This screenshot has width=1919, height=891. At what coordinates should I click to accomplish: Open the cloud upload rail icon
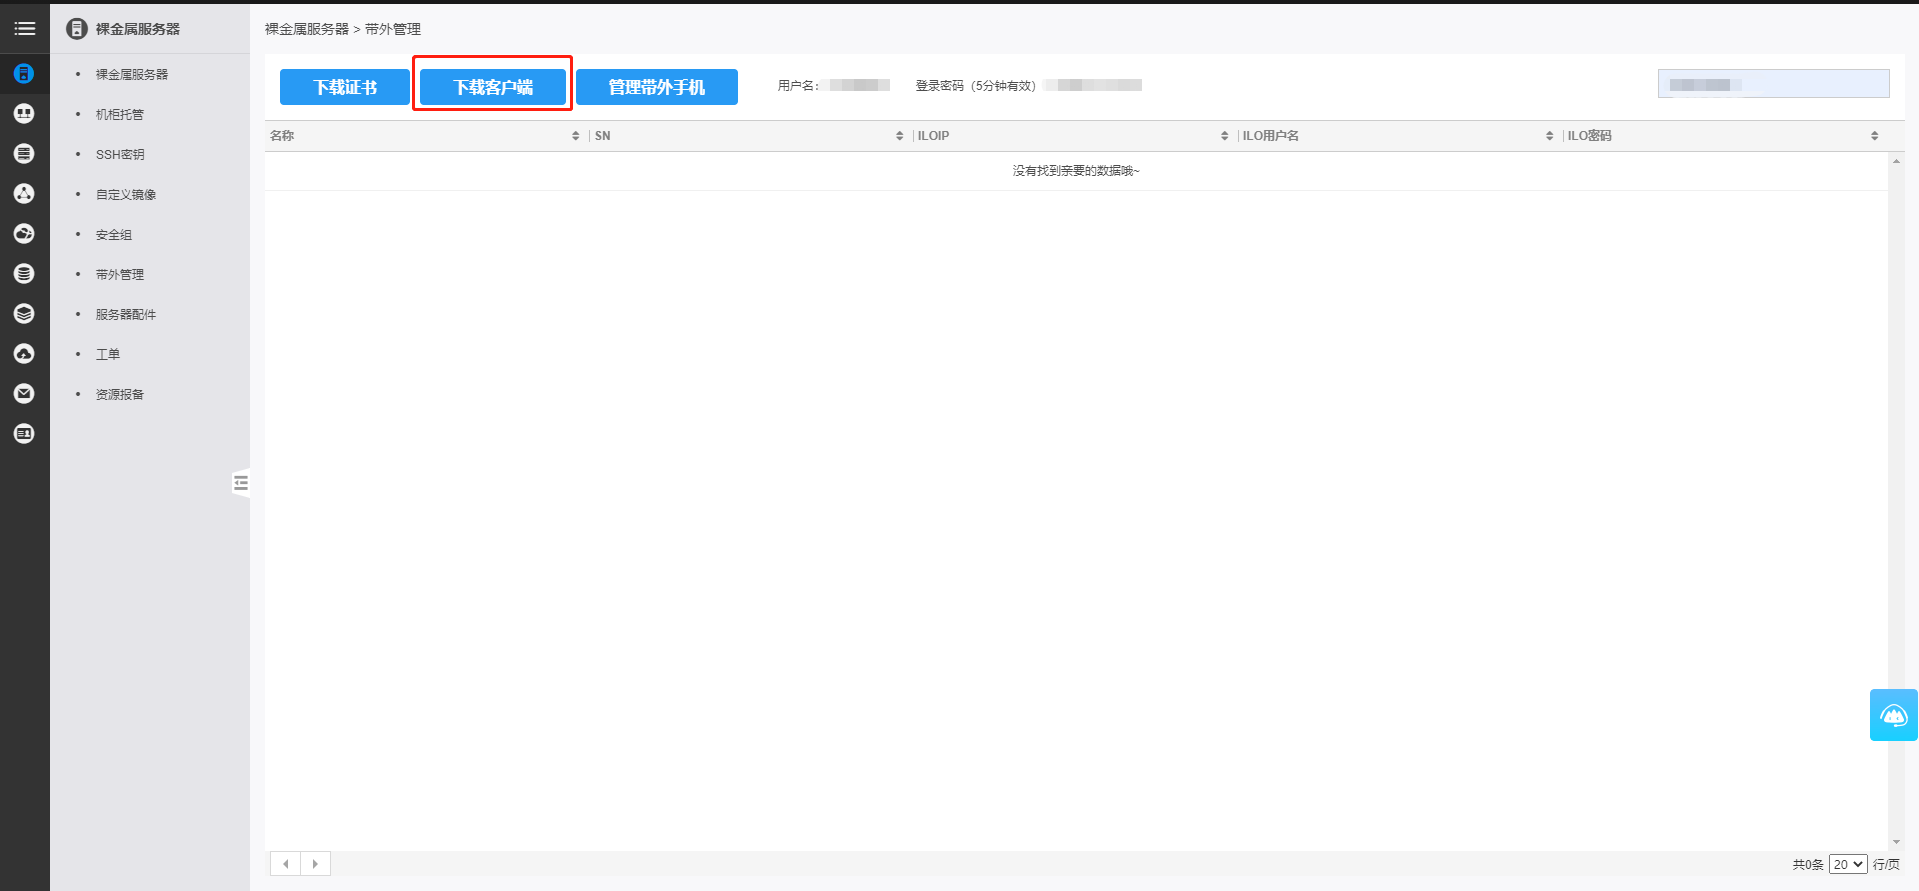[24, 353]
